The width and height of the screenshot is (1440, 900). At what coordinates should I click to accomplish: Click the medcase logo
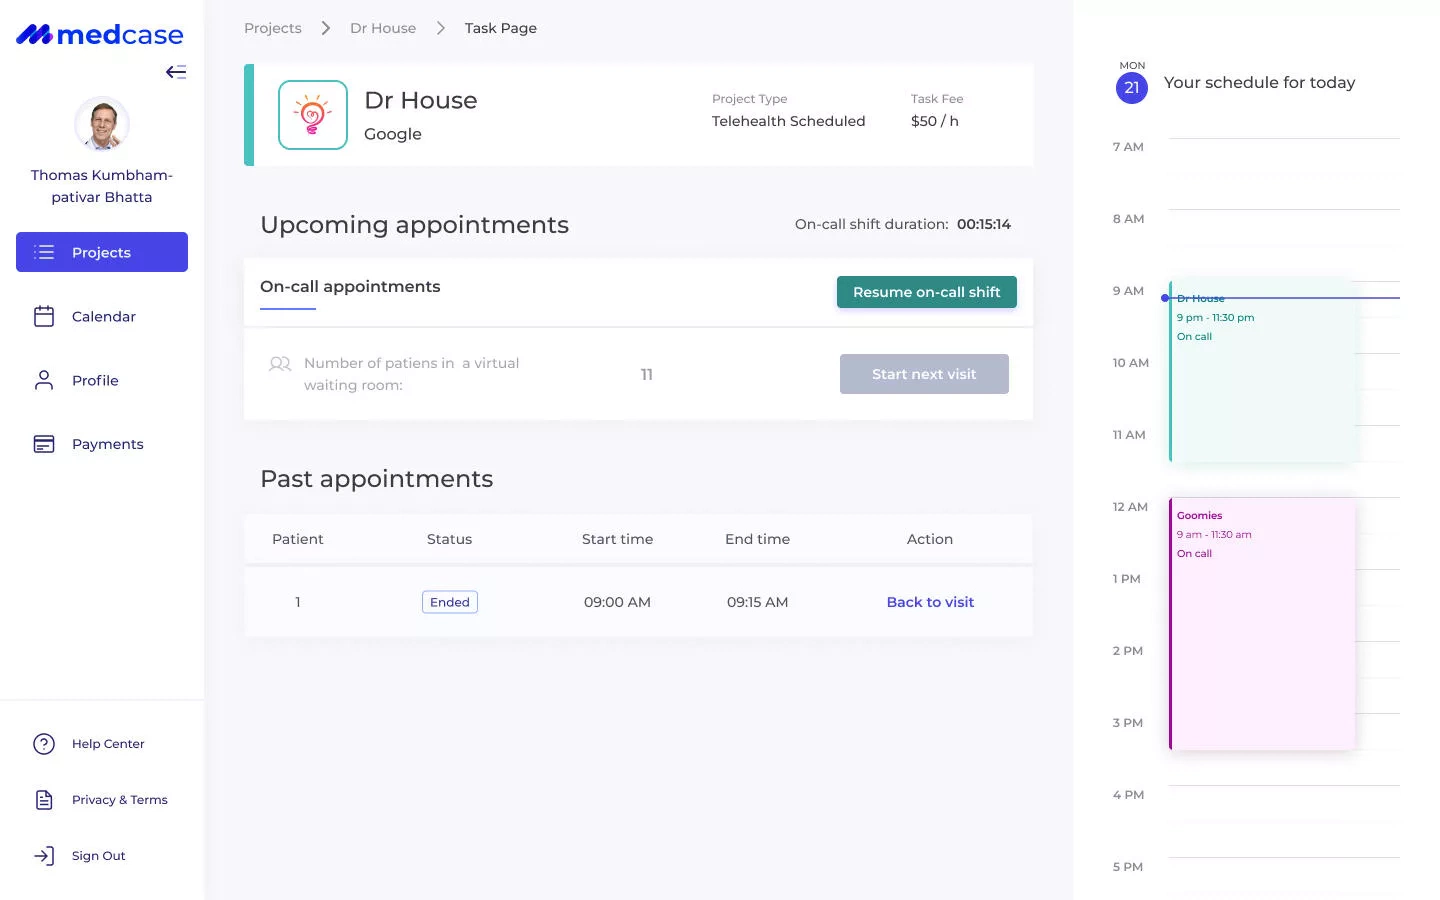[x=100, y=35]
